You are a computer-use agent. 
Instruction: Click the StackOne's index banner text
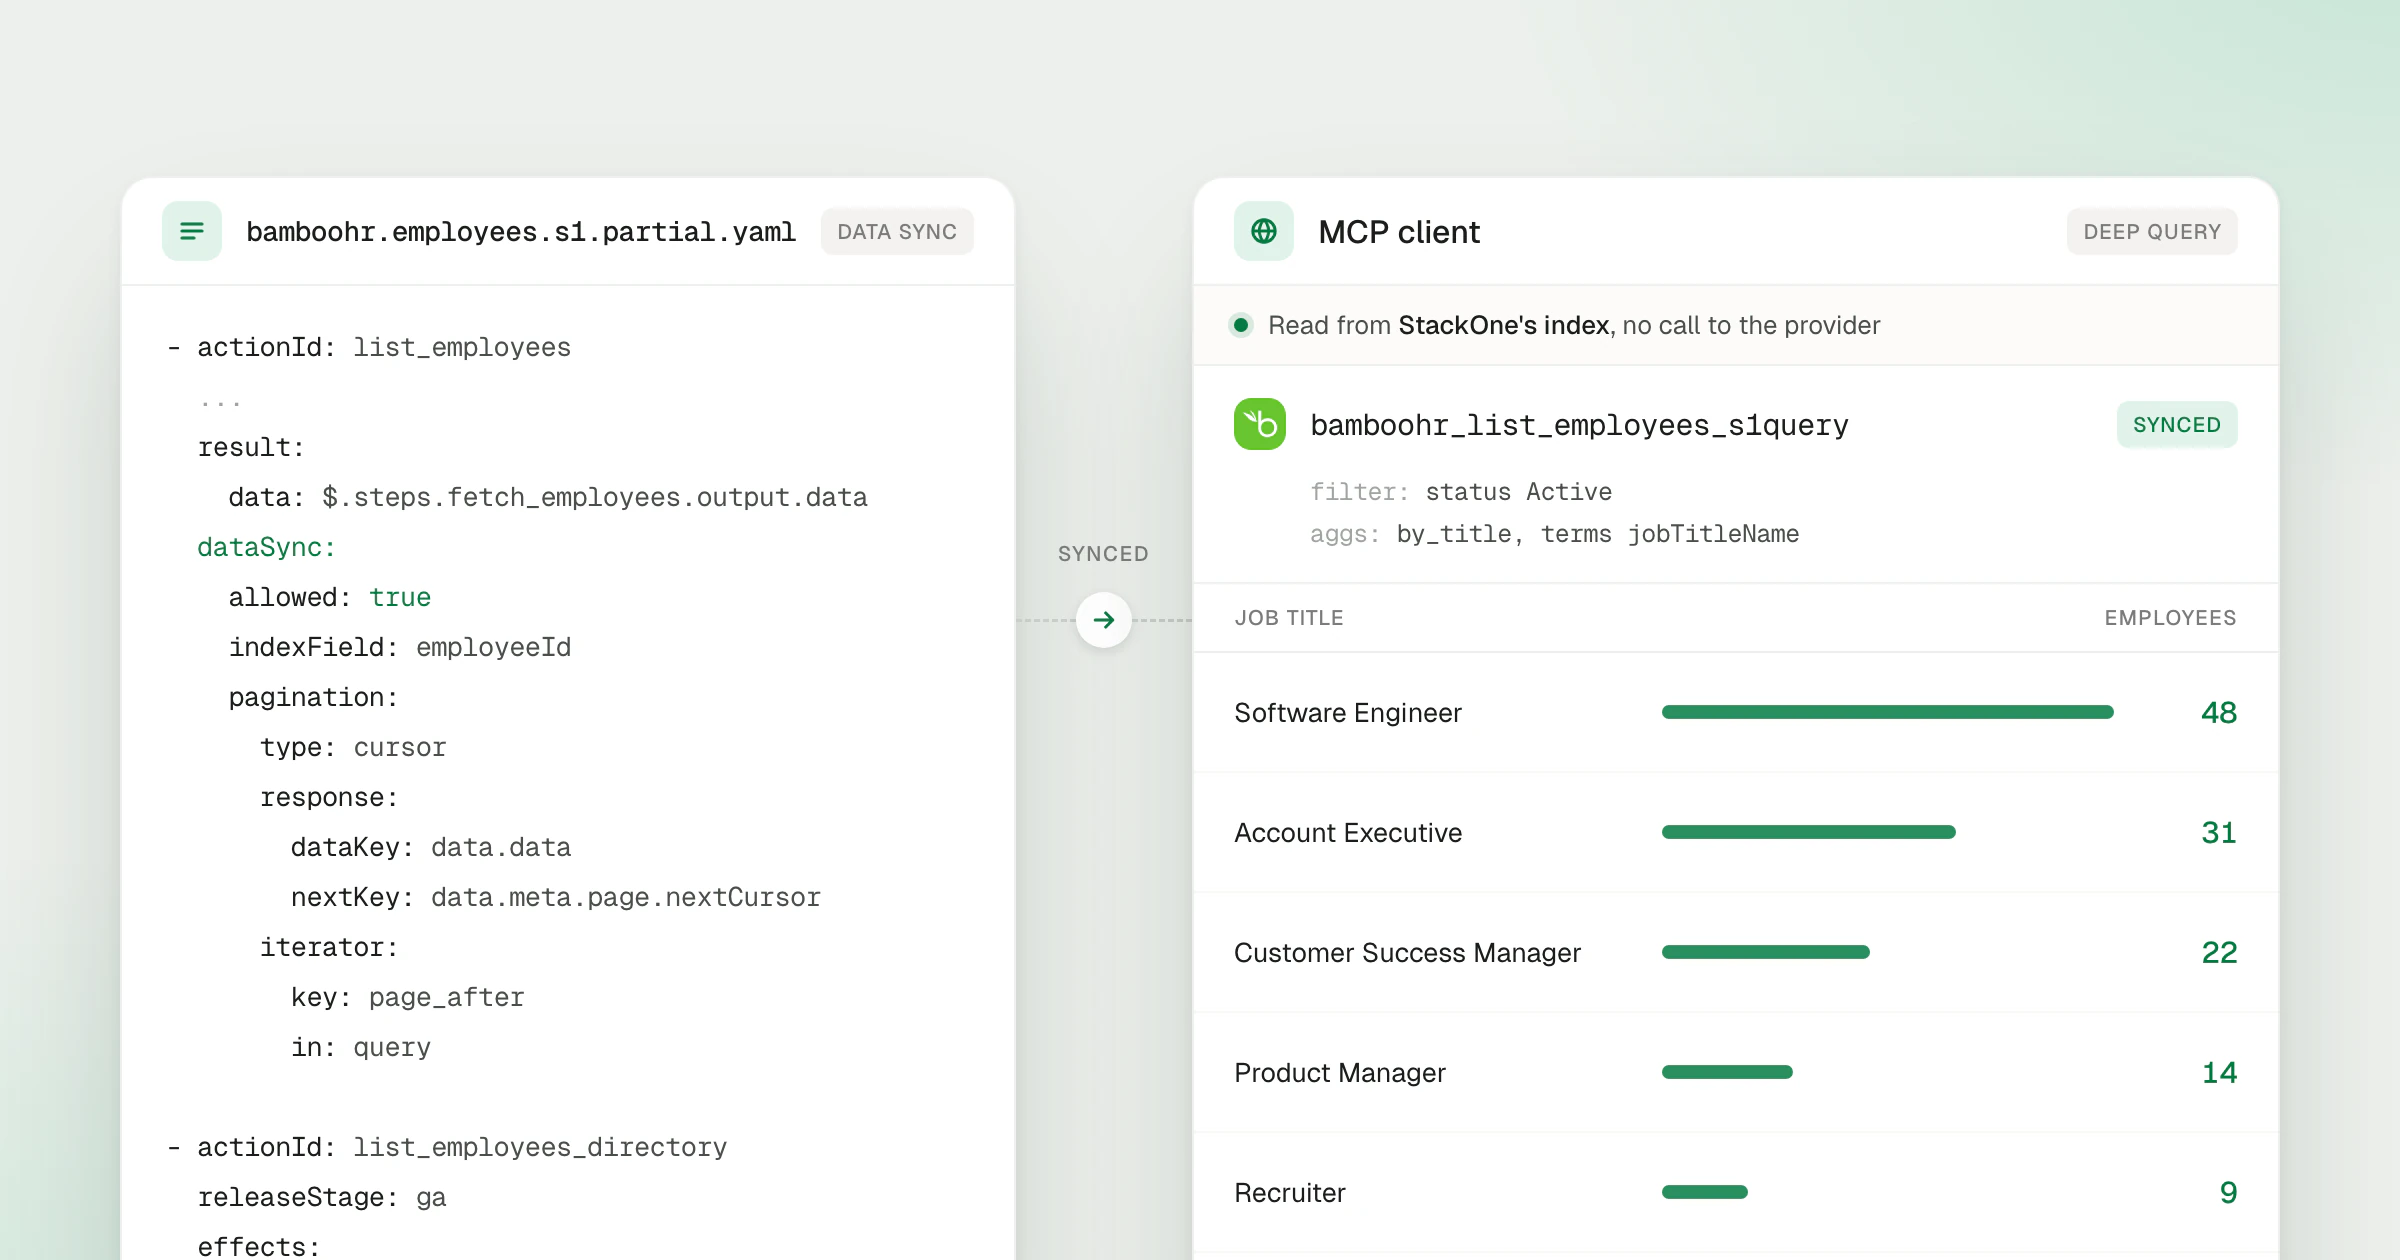point(1574,325)
